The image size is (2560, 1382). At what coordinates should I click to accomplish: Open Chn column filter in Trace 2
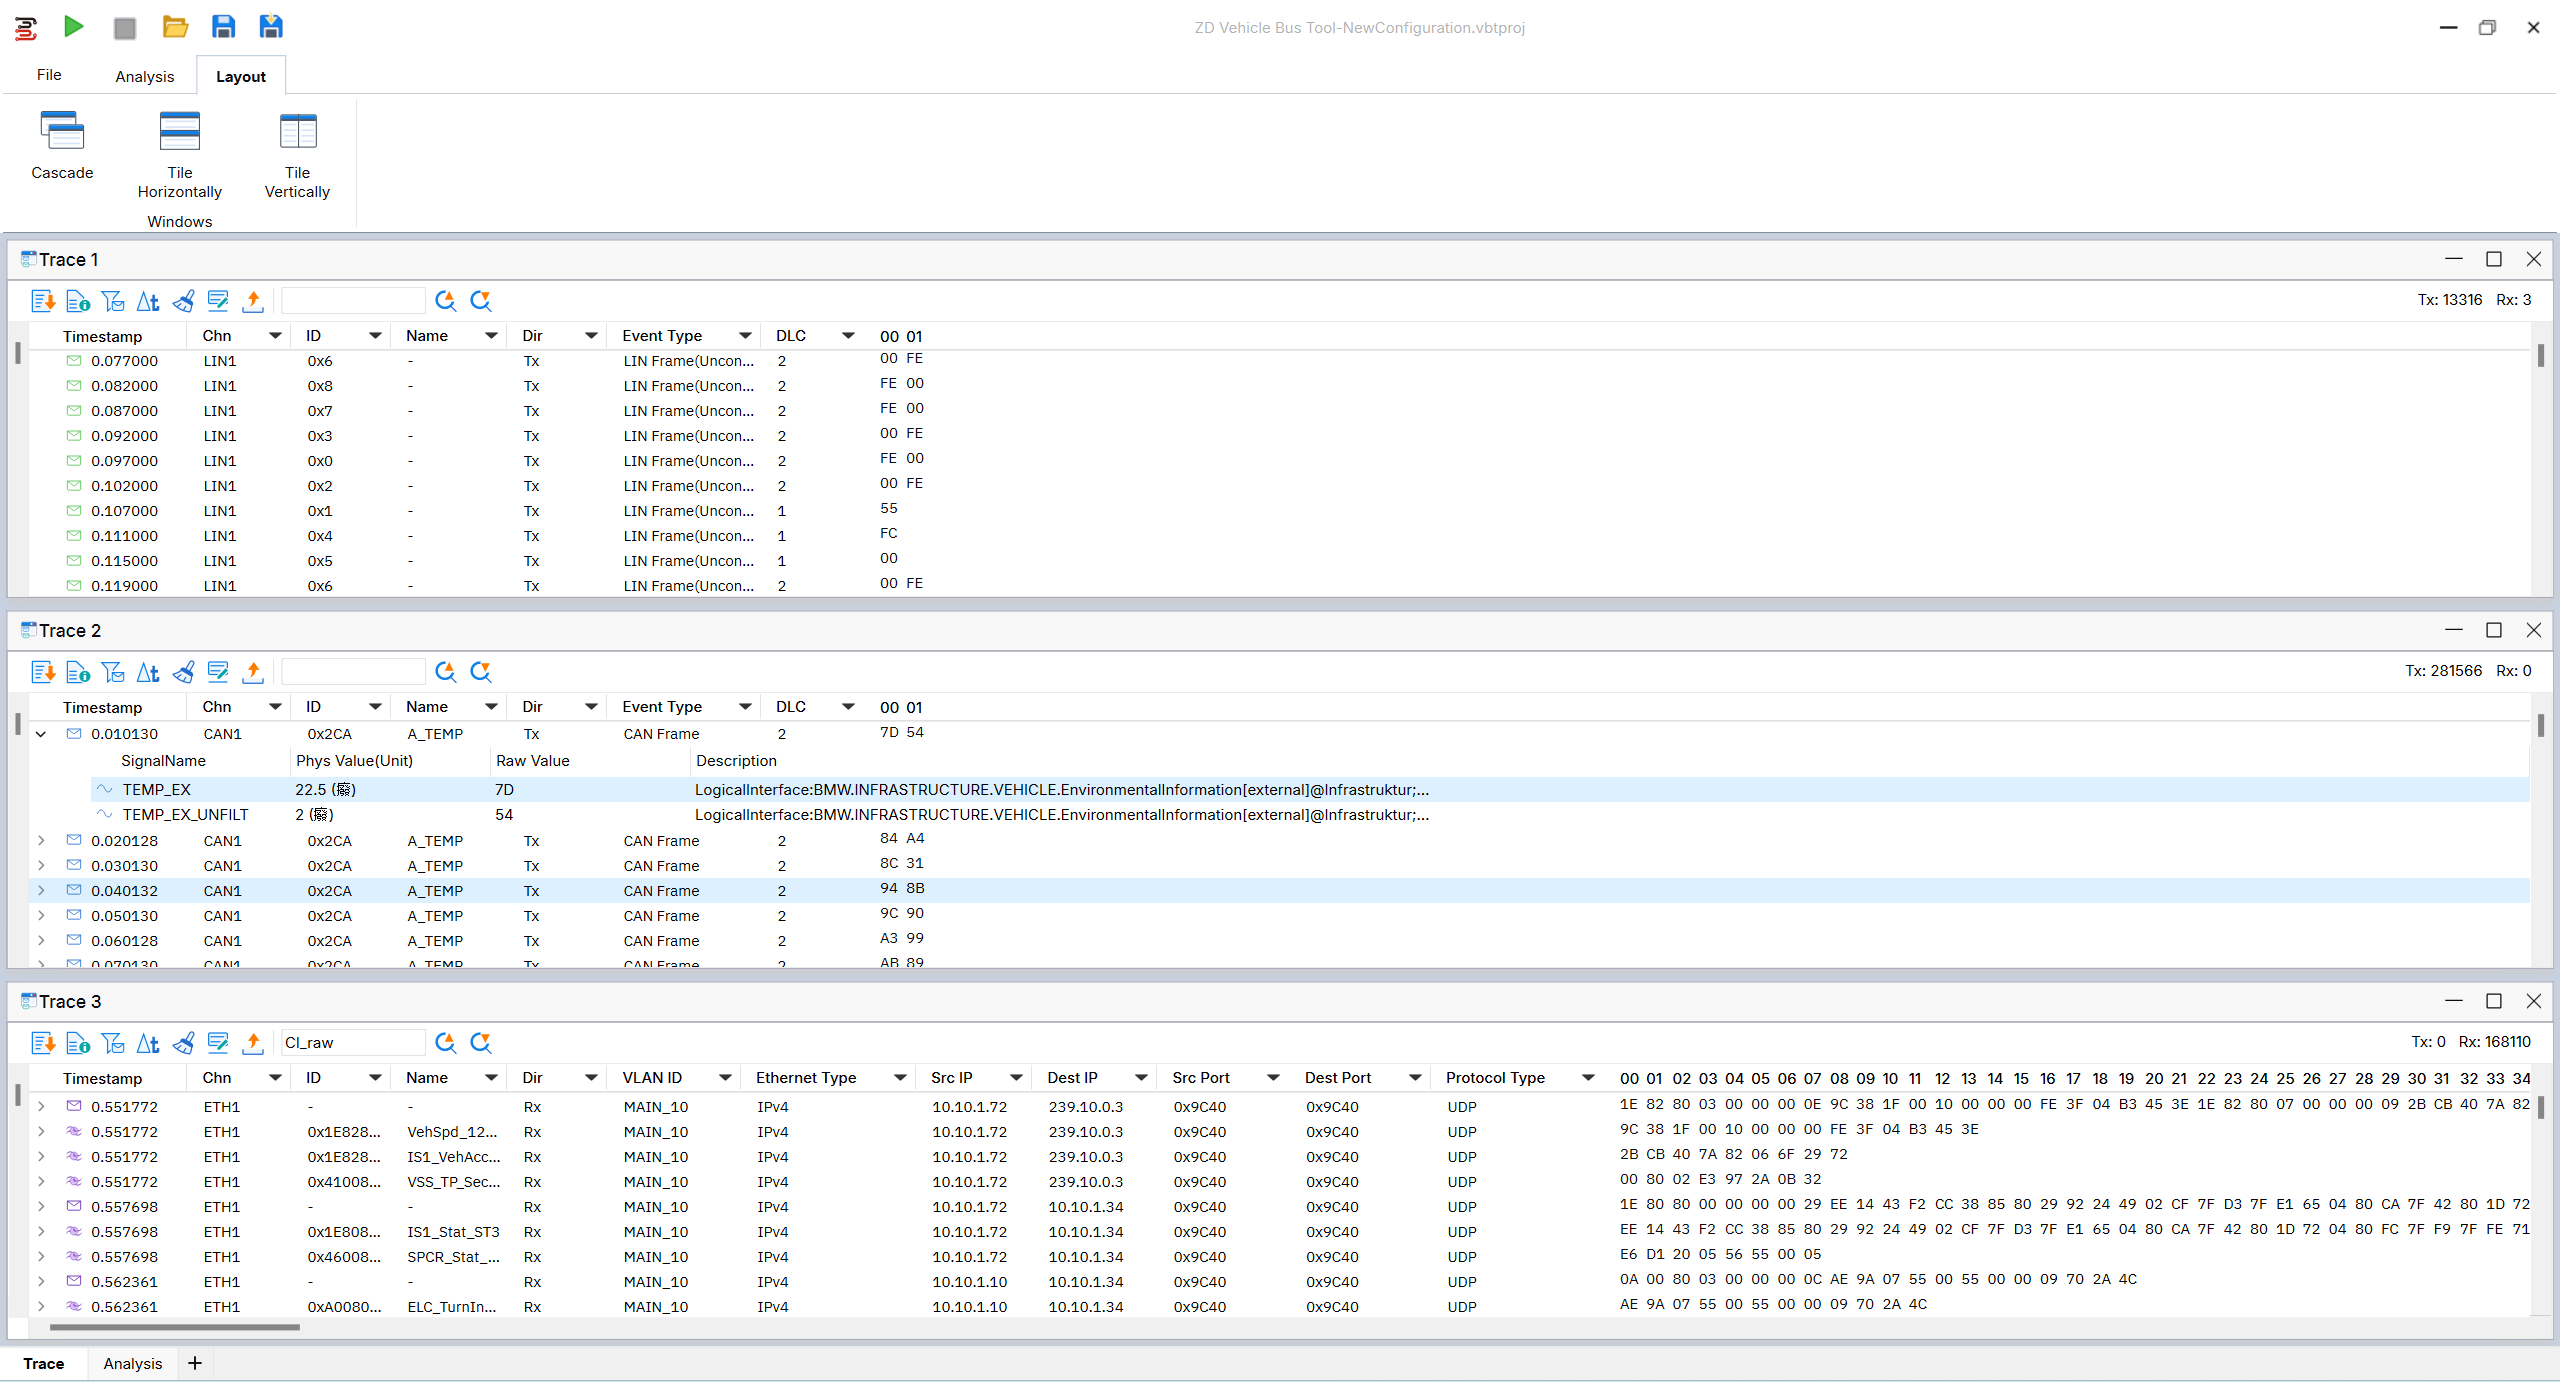[x=275, y=707]
